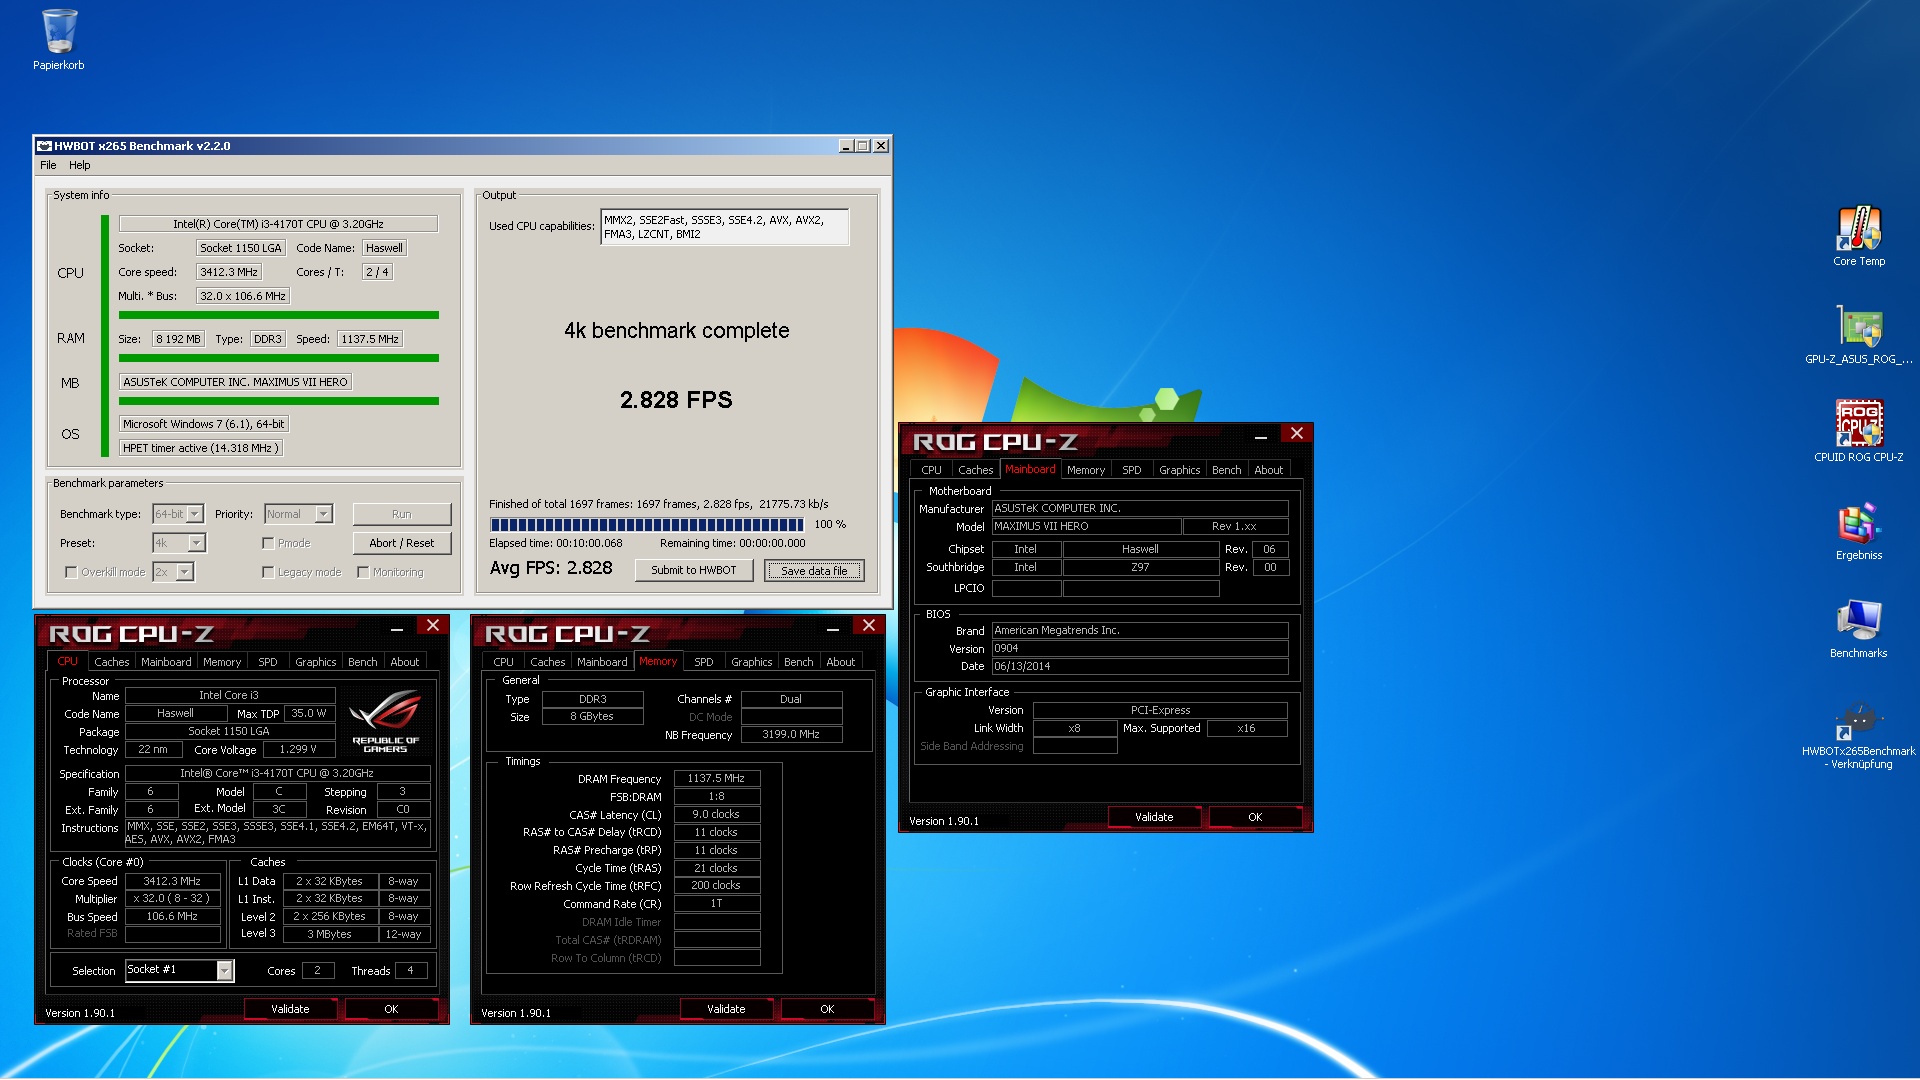Open the CPUID ROG CPU-Z desktop icon
The width and height of the screenshot is (1920, 1080).
1859,431
